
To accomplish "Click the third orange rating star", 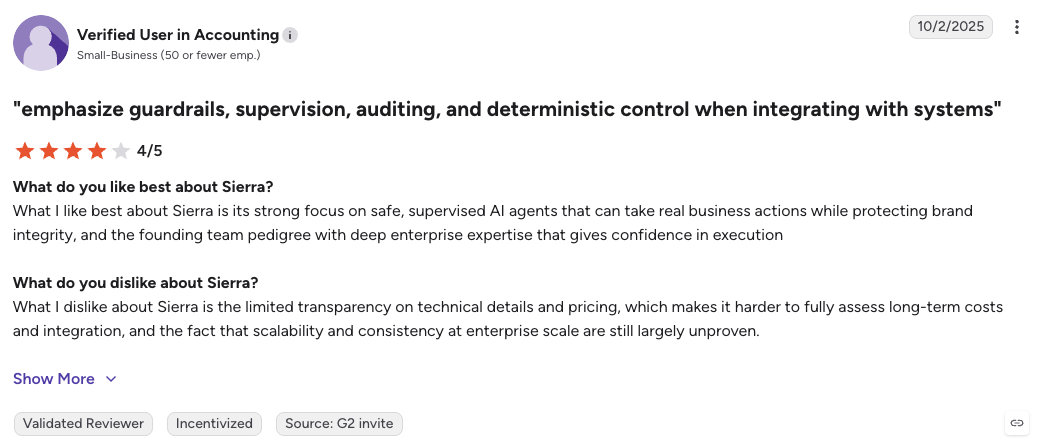I will tap(73, 151).
